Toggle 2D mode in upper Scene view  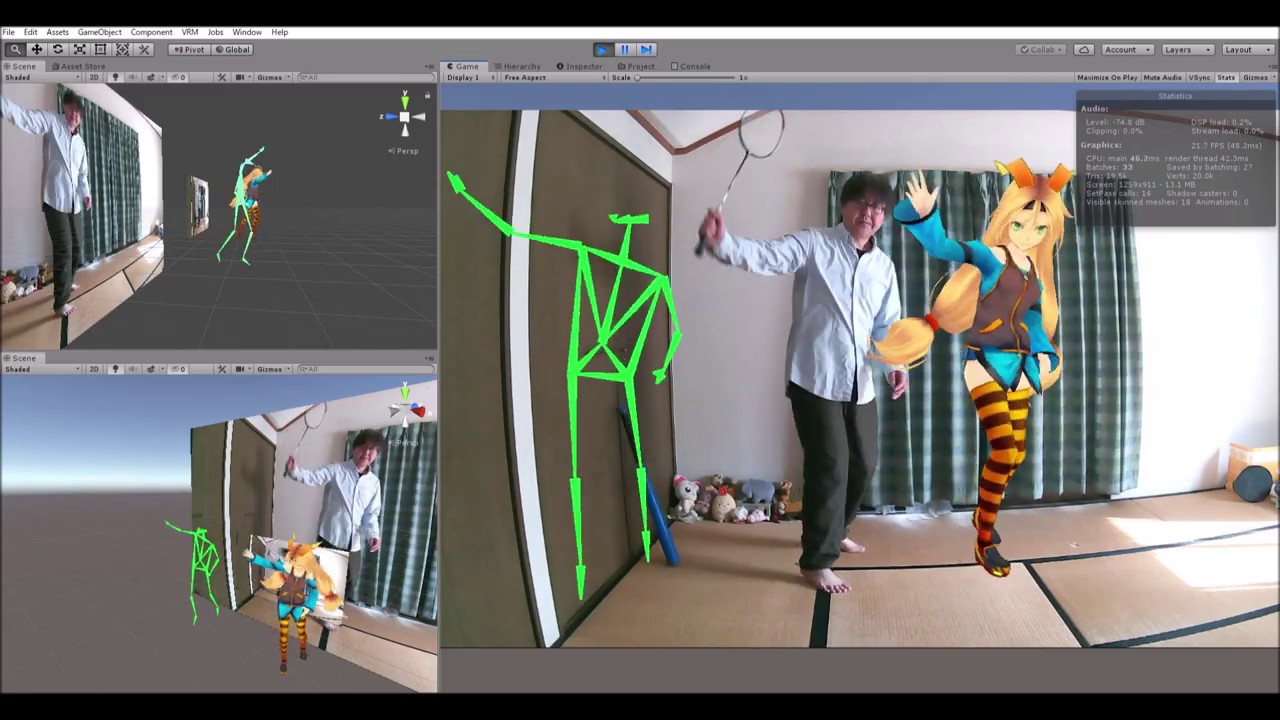[95, 77]
